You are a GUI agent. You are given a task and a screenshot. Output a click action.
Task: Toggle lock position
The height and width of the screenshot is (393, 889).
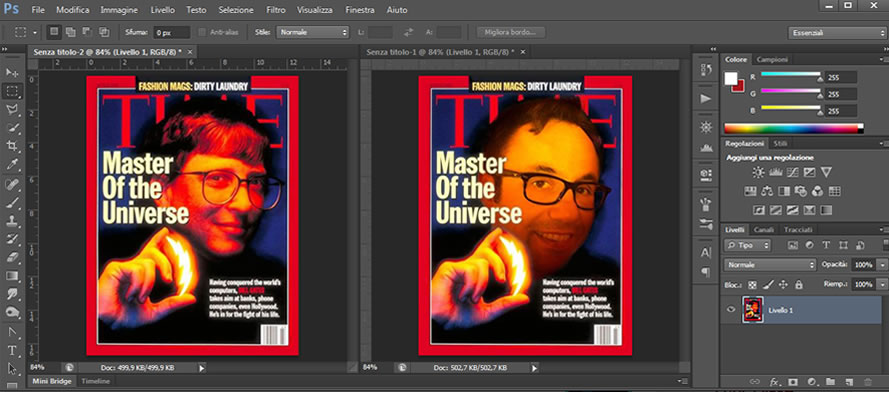(784, 284)
